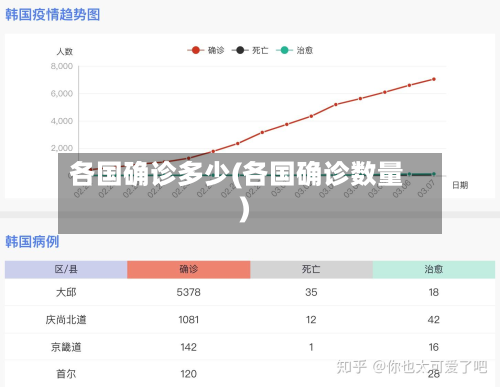The image size is (500, 387).
Task: Toggle the 死亡 legend series
Action: 250,50
